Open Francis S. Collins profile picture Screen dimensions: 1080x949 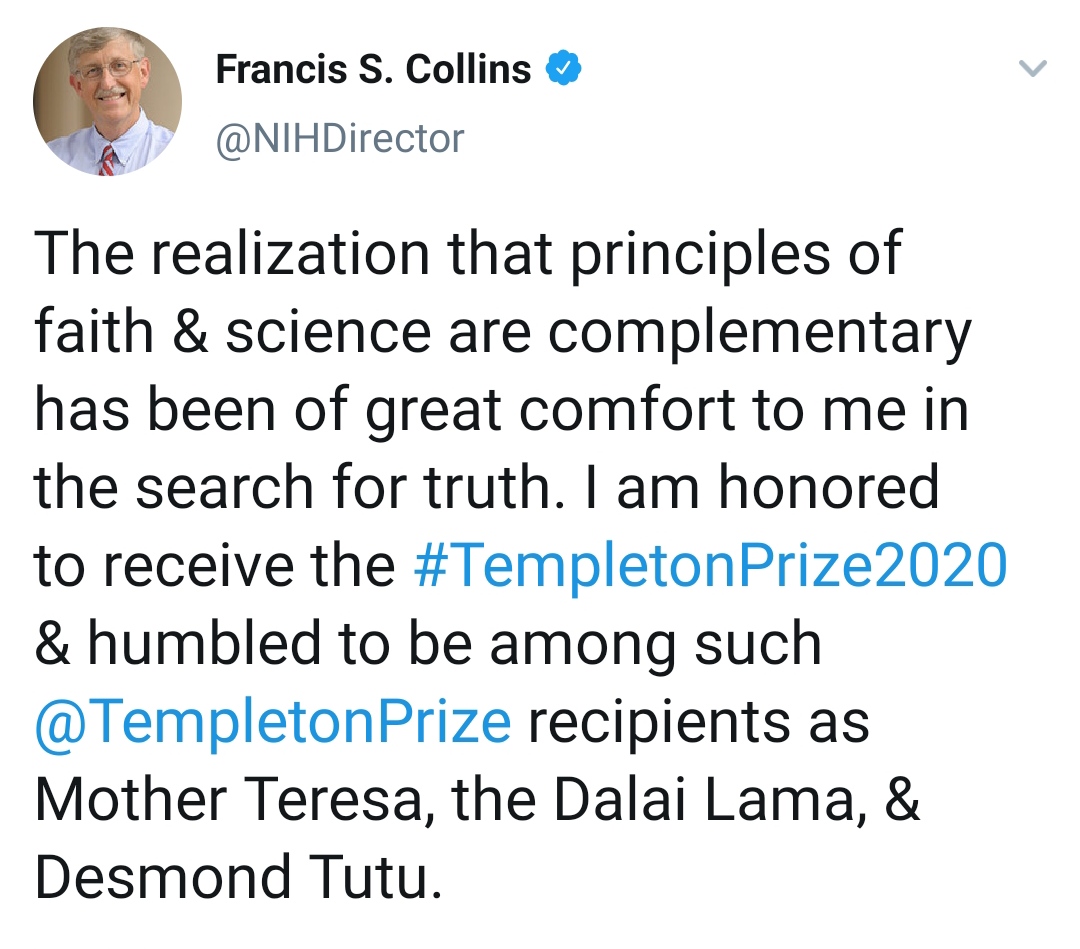click(107, 101)
